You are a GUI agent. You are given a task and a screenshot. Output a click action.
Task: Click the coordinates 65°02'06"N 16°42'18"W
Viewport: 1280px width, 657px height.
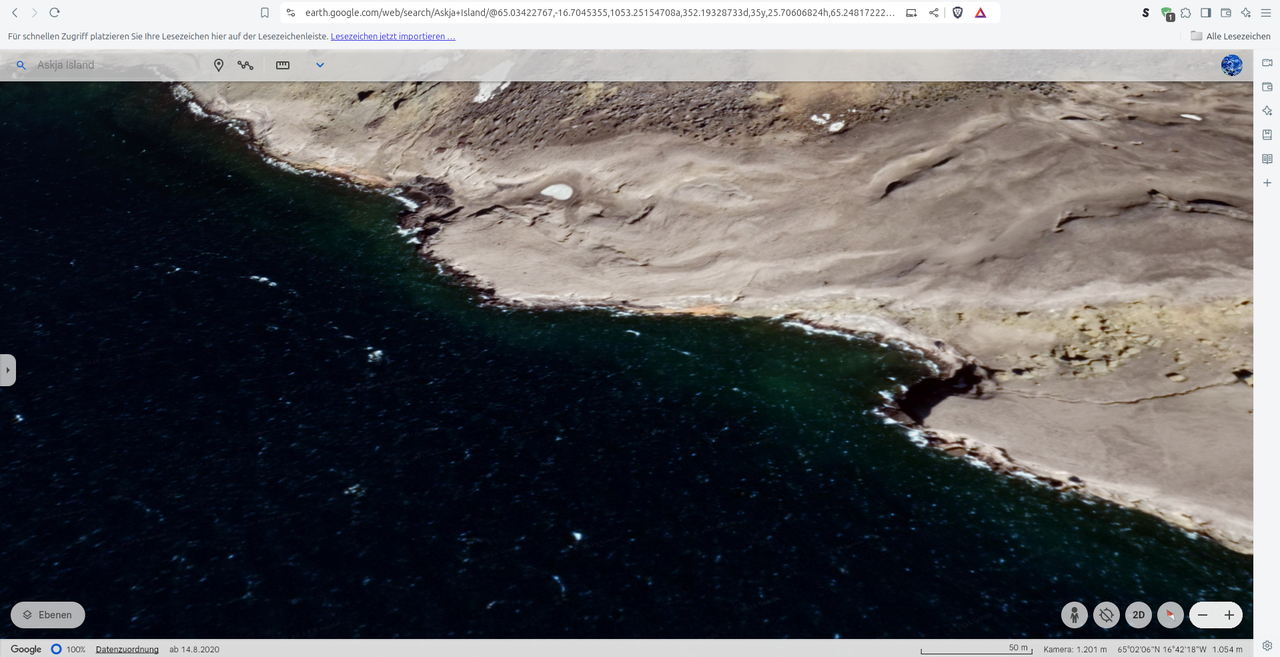click(x=1160, y=649)
